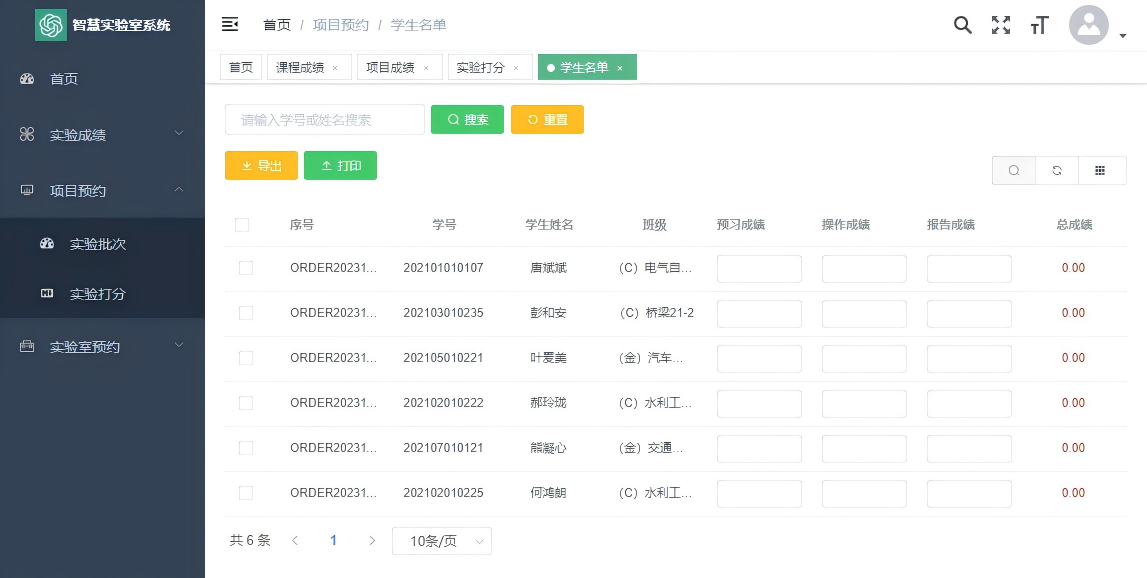Screen dimensions: 1147x578
Task: Refresh the table using the circular arrows icon
Action: click(x=1057, y=170)
